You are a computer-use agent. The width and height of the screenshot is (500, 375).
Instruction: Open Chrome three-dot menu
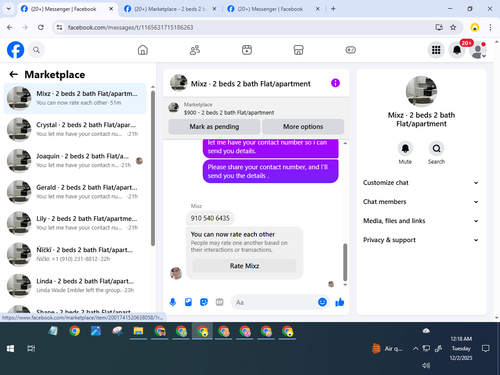[x=490, y=27]
